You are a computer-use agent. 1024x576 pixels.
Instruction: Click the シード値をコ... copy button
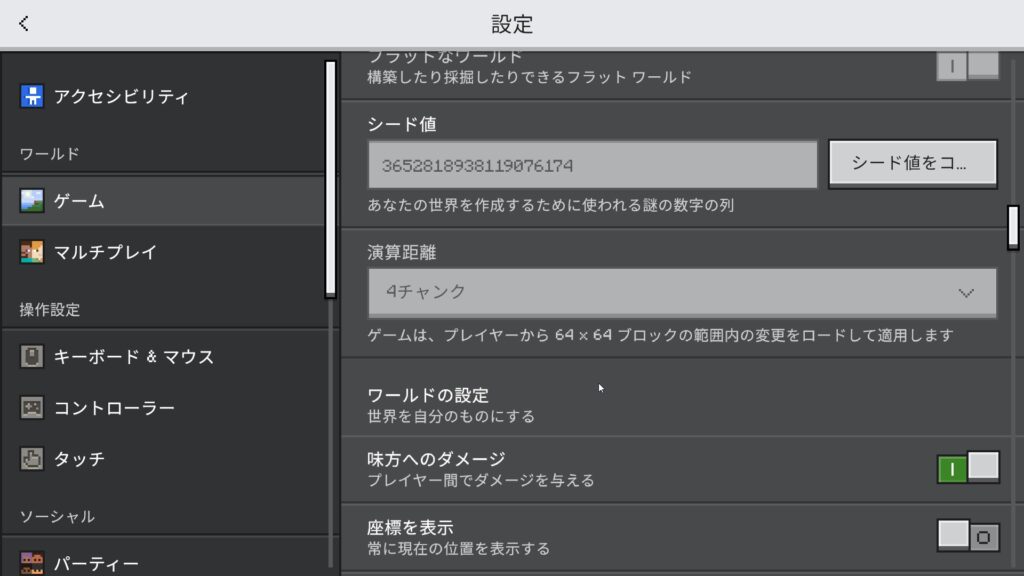pos(912,164)
